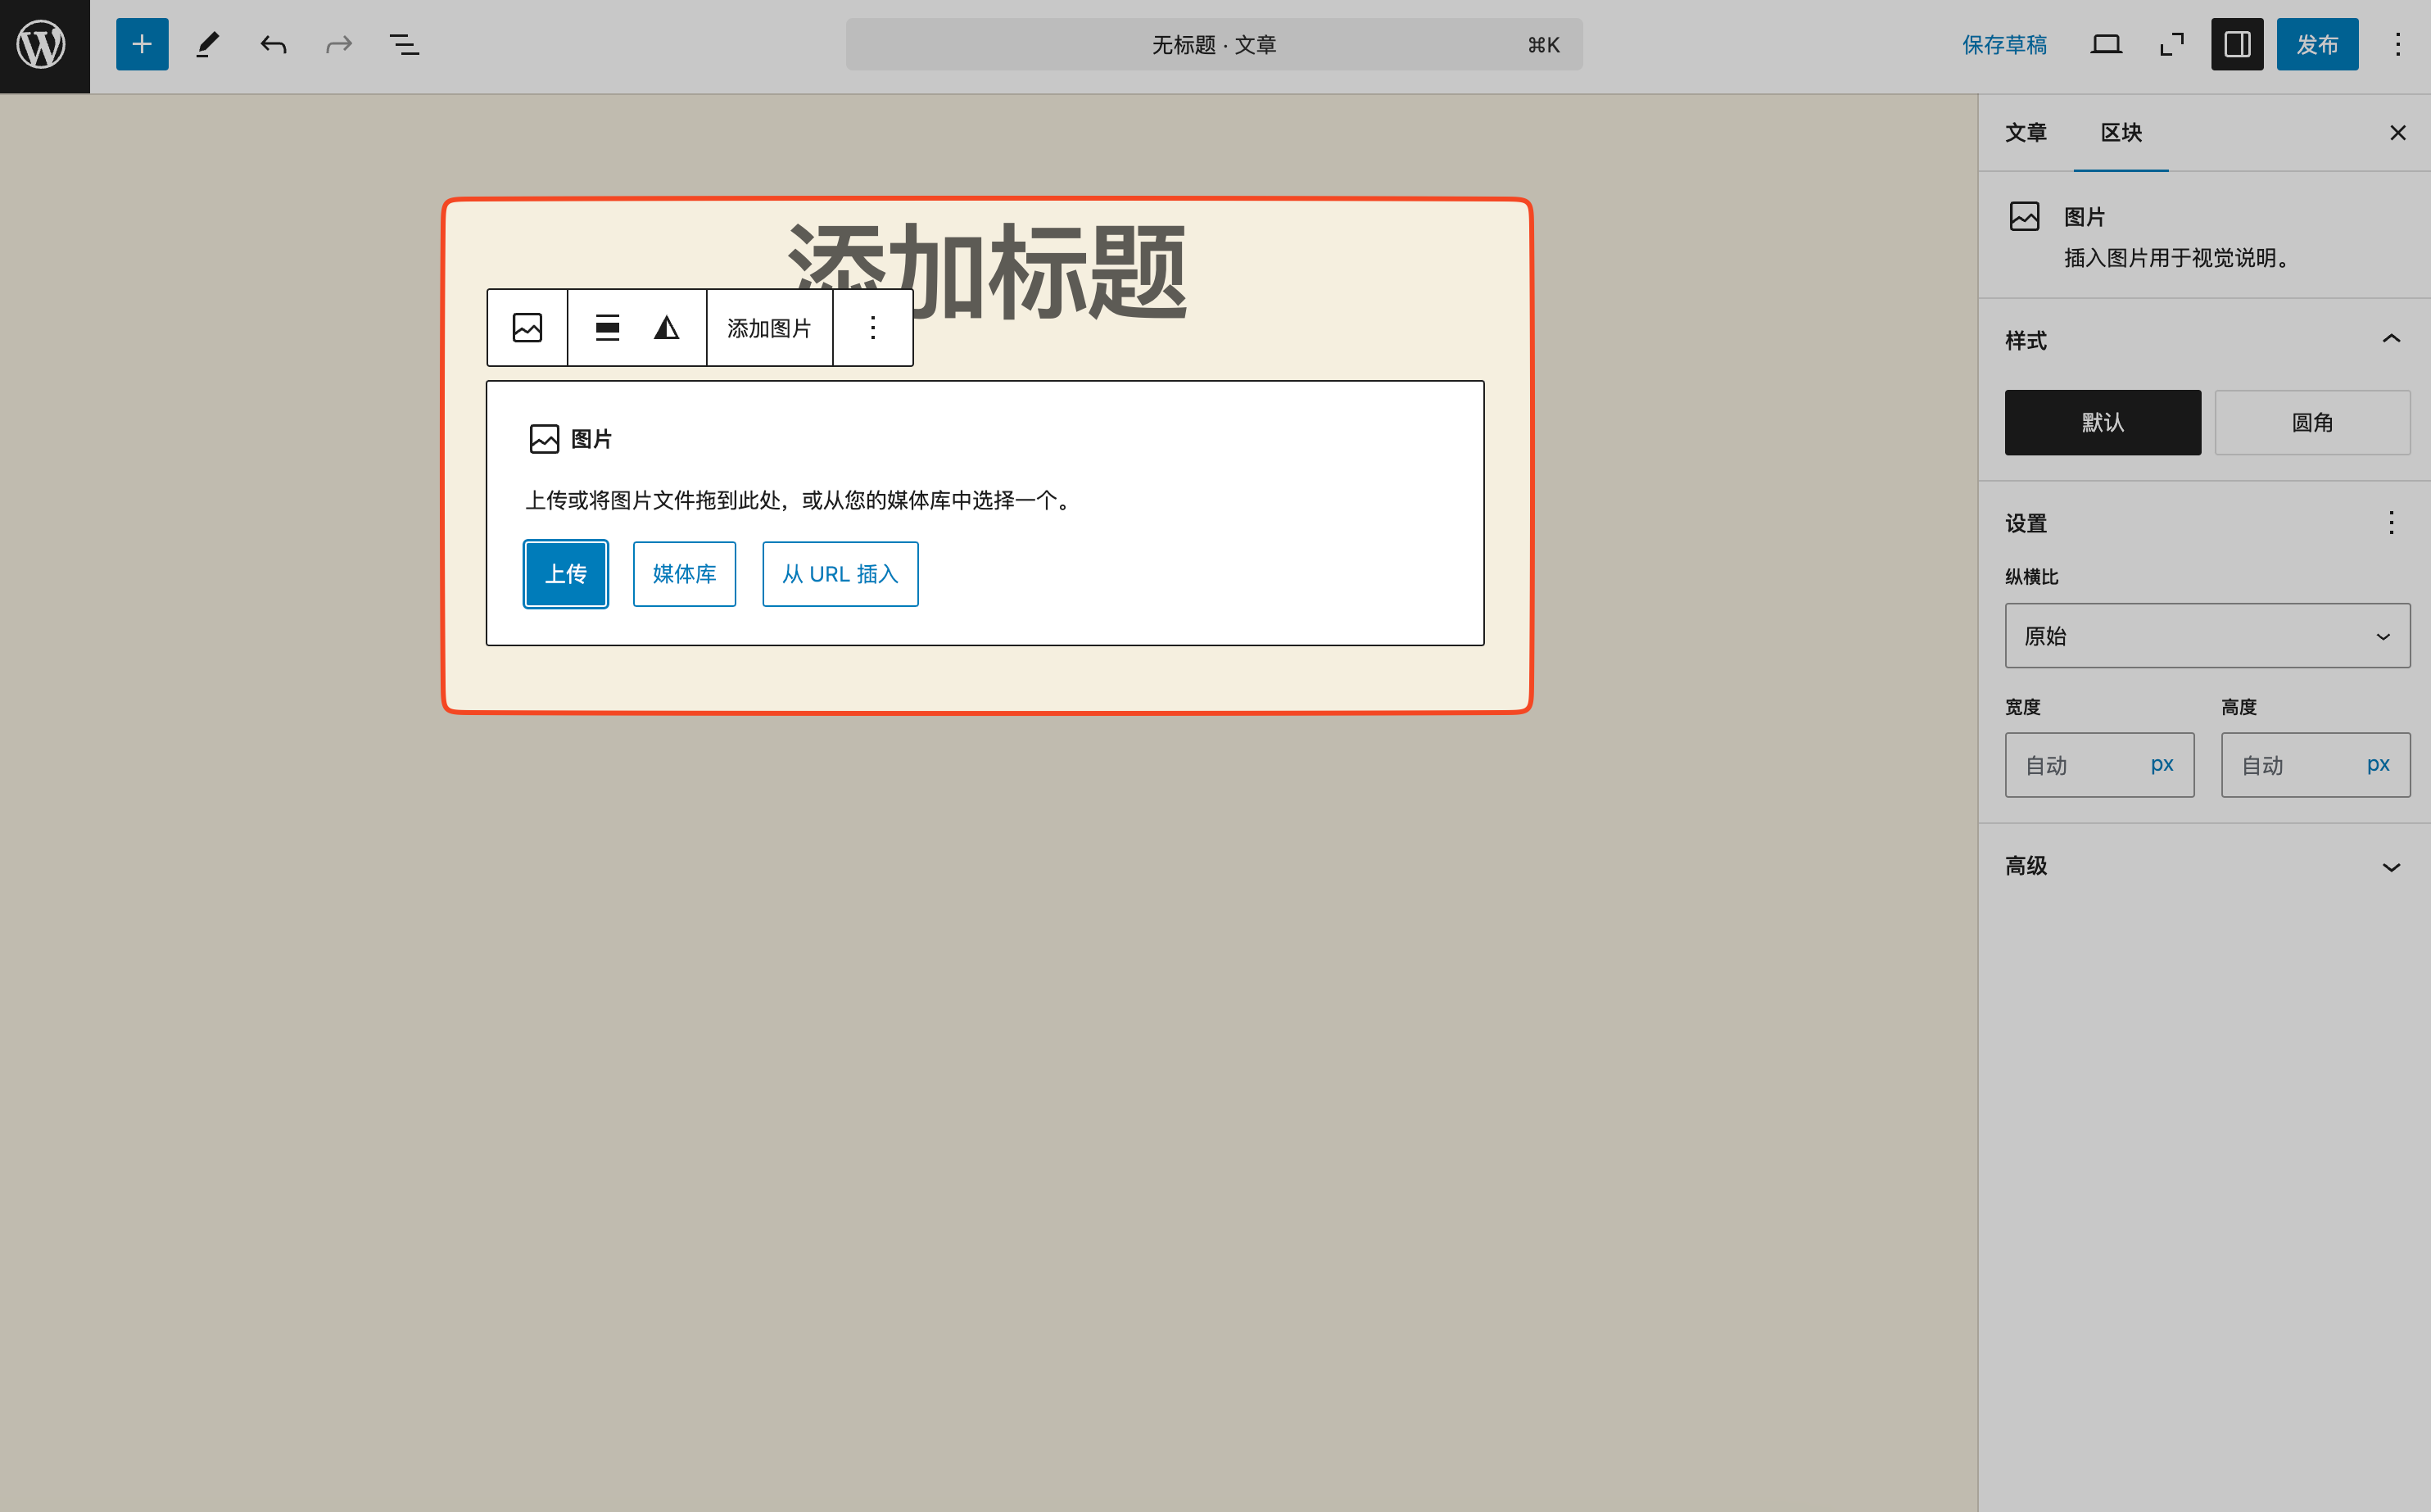Apply duotone filter triangle icon
Viewport: 2431px width, 1512px height.
pyautogui.click(x=666, y=328)
